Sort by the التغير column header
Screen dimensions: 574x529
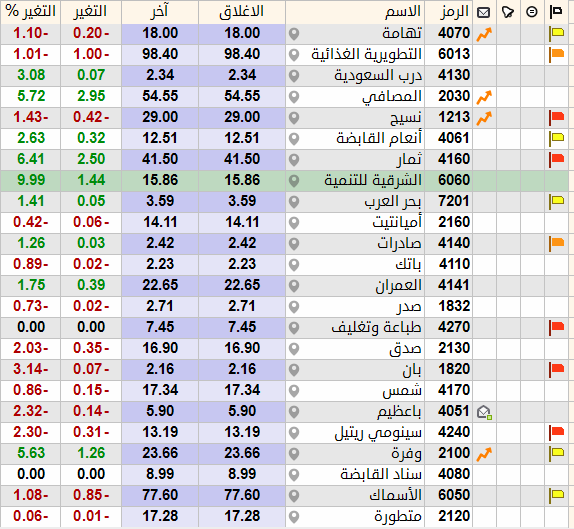90,12
